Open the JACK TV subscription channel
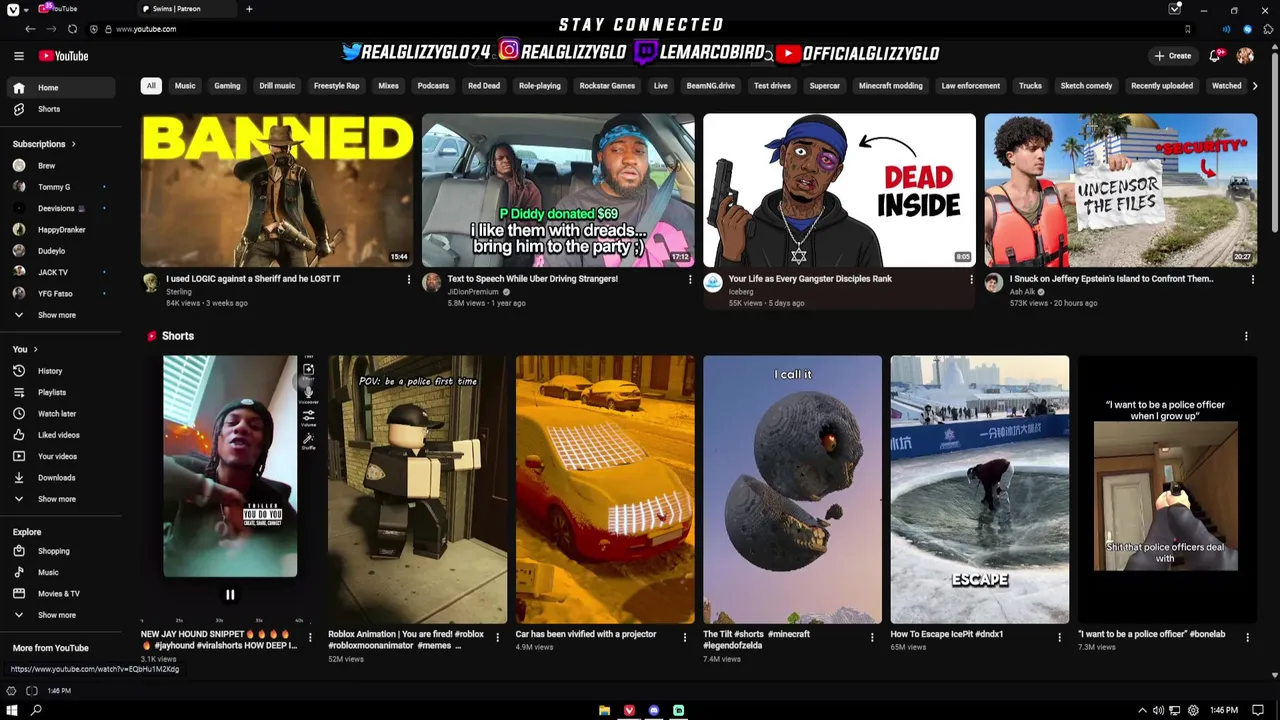This screenshot has width=1280, height=720. (61, 272)
